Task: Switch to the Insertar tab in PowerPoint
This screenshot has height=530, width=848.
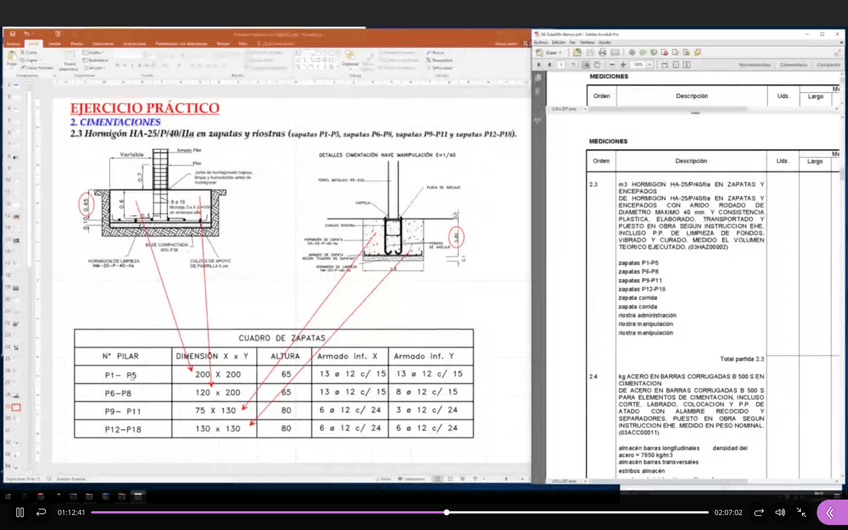Action: (x=55, y=43)
